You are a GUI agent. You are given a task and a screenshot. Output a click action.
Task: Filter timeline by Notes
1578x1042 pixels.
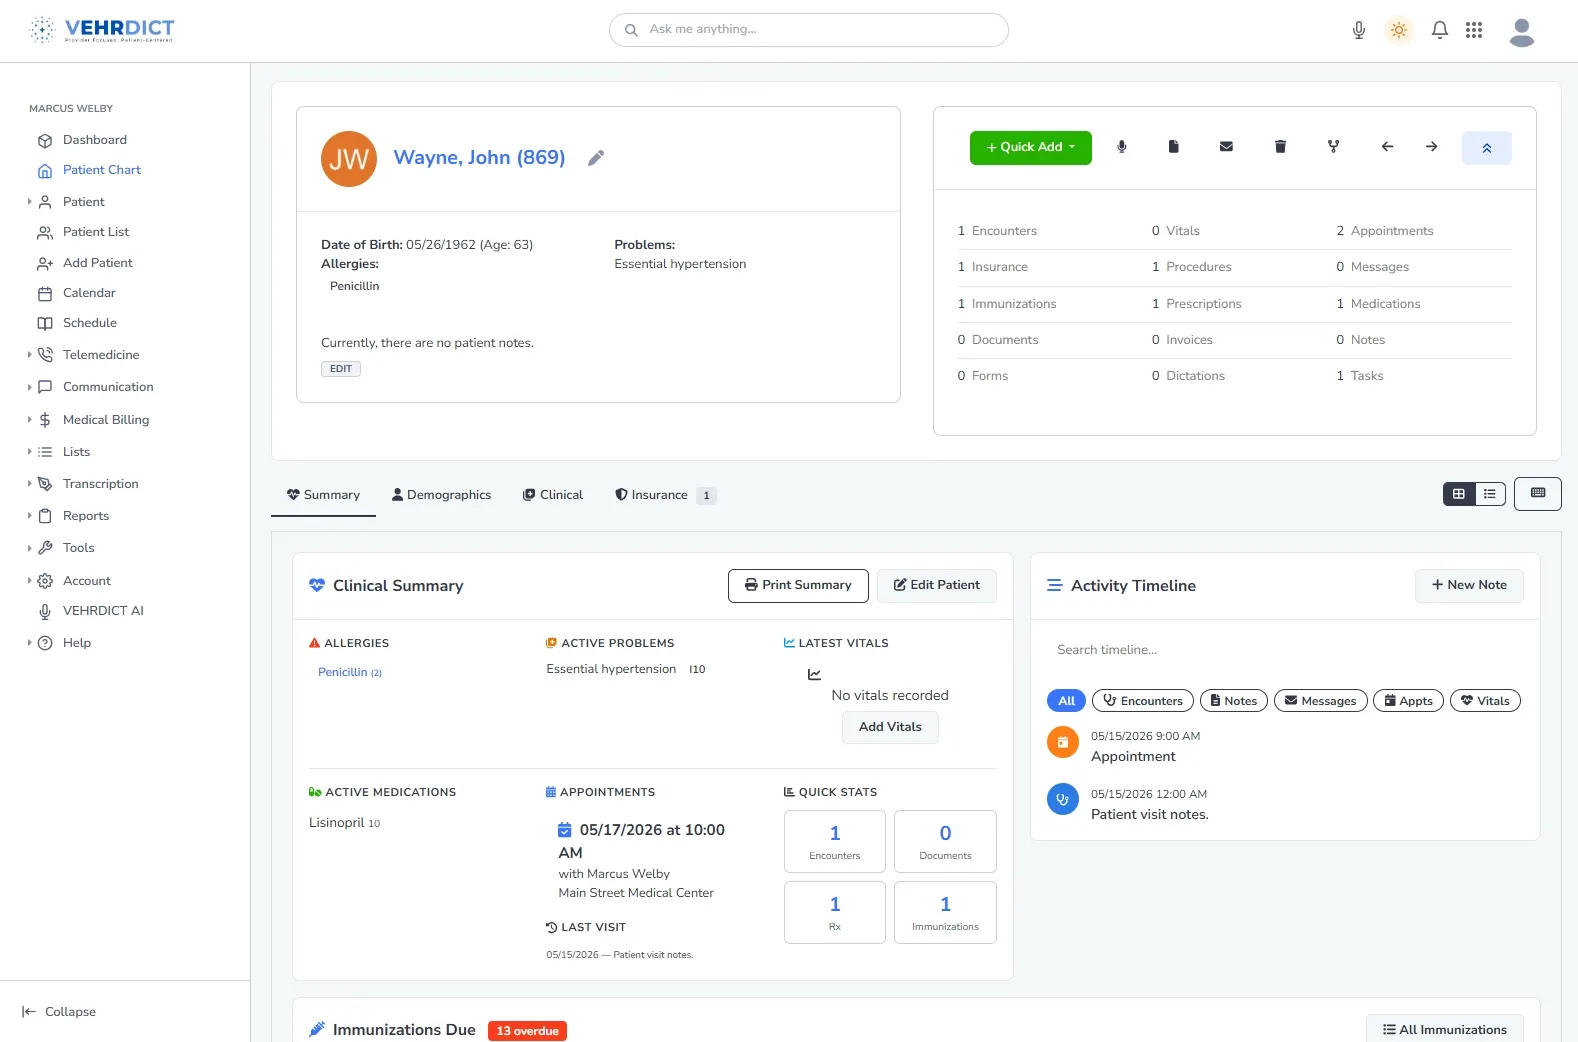coord(1234,701)
